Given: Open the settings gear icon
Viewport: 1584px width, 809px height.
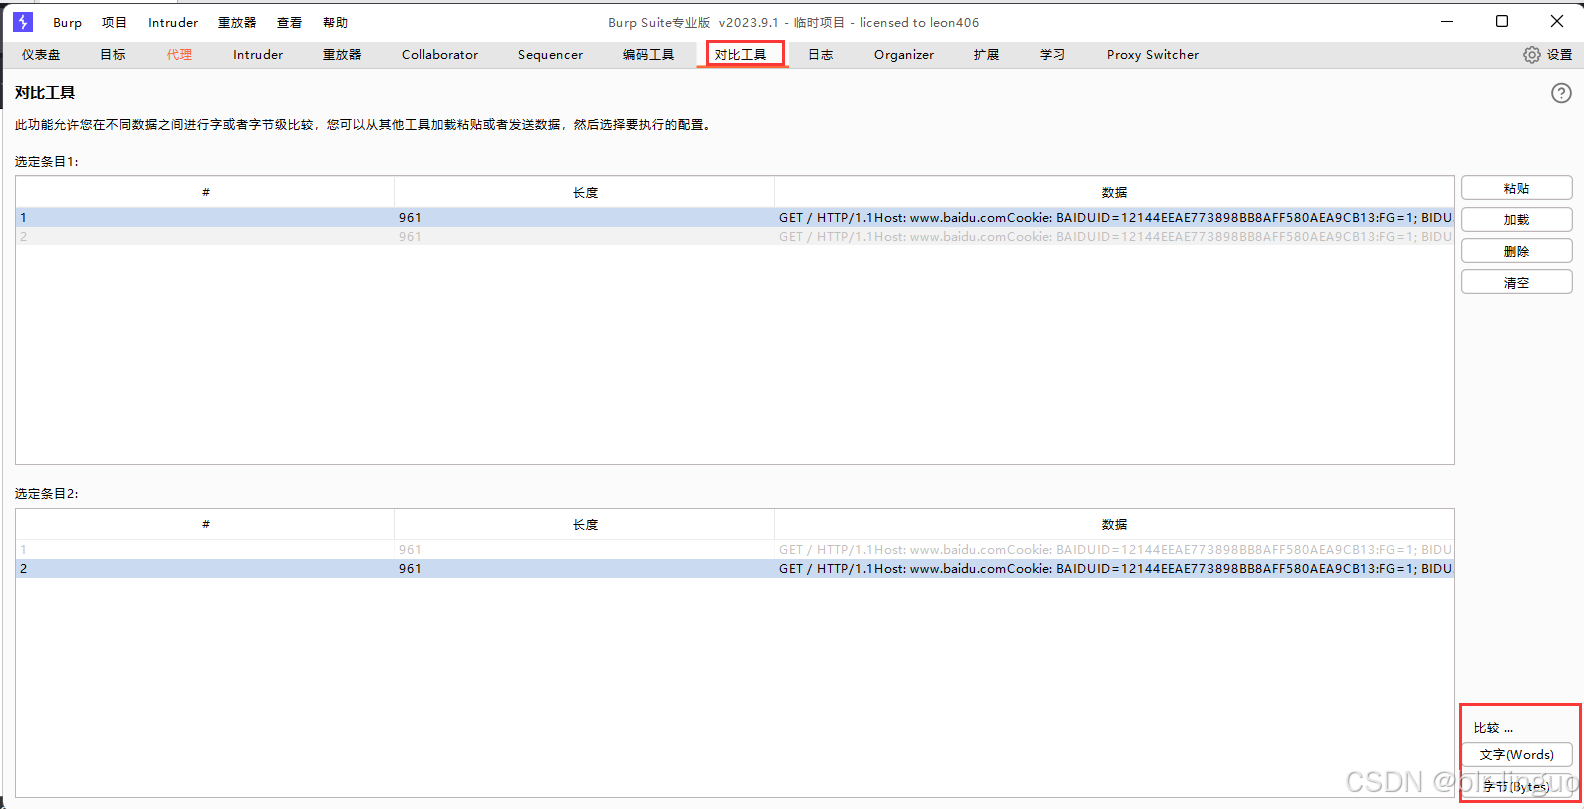Looking at the screenshot, I should [x=1532, y=55].
